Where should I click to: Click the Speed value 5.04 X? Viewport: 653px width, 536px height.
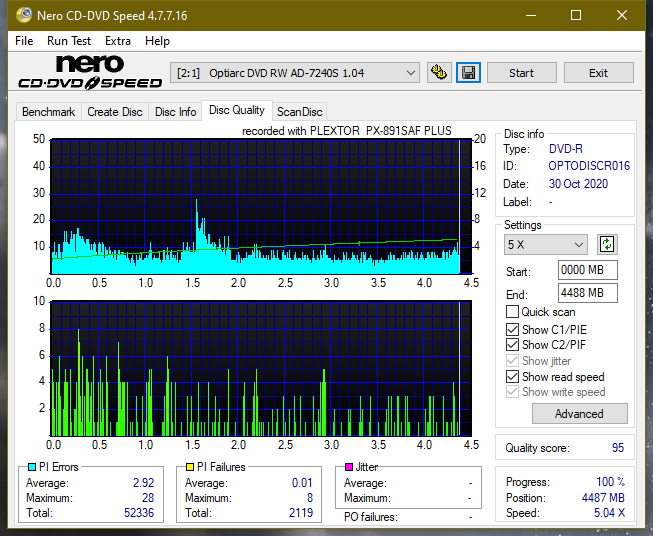(609, 513)
